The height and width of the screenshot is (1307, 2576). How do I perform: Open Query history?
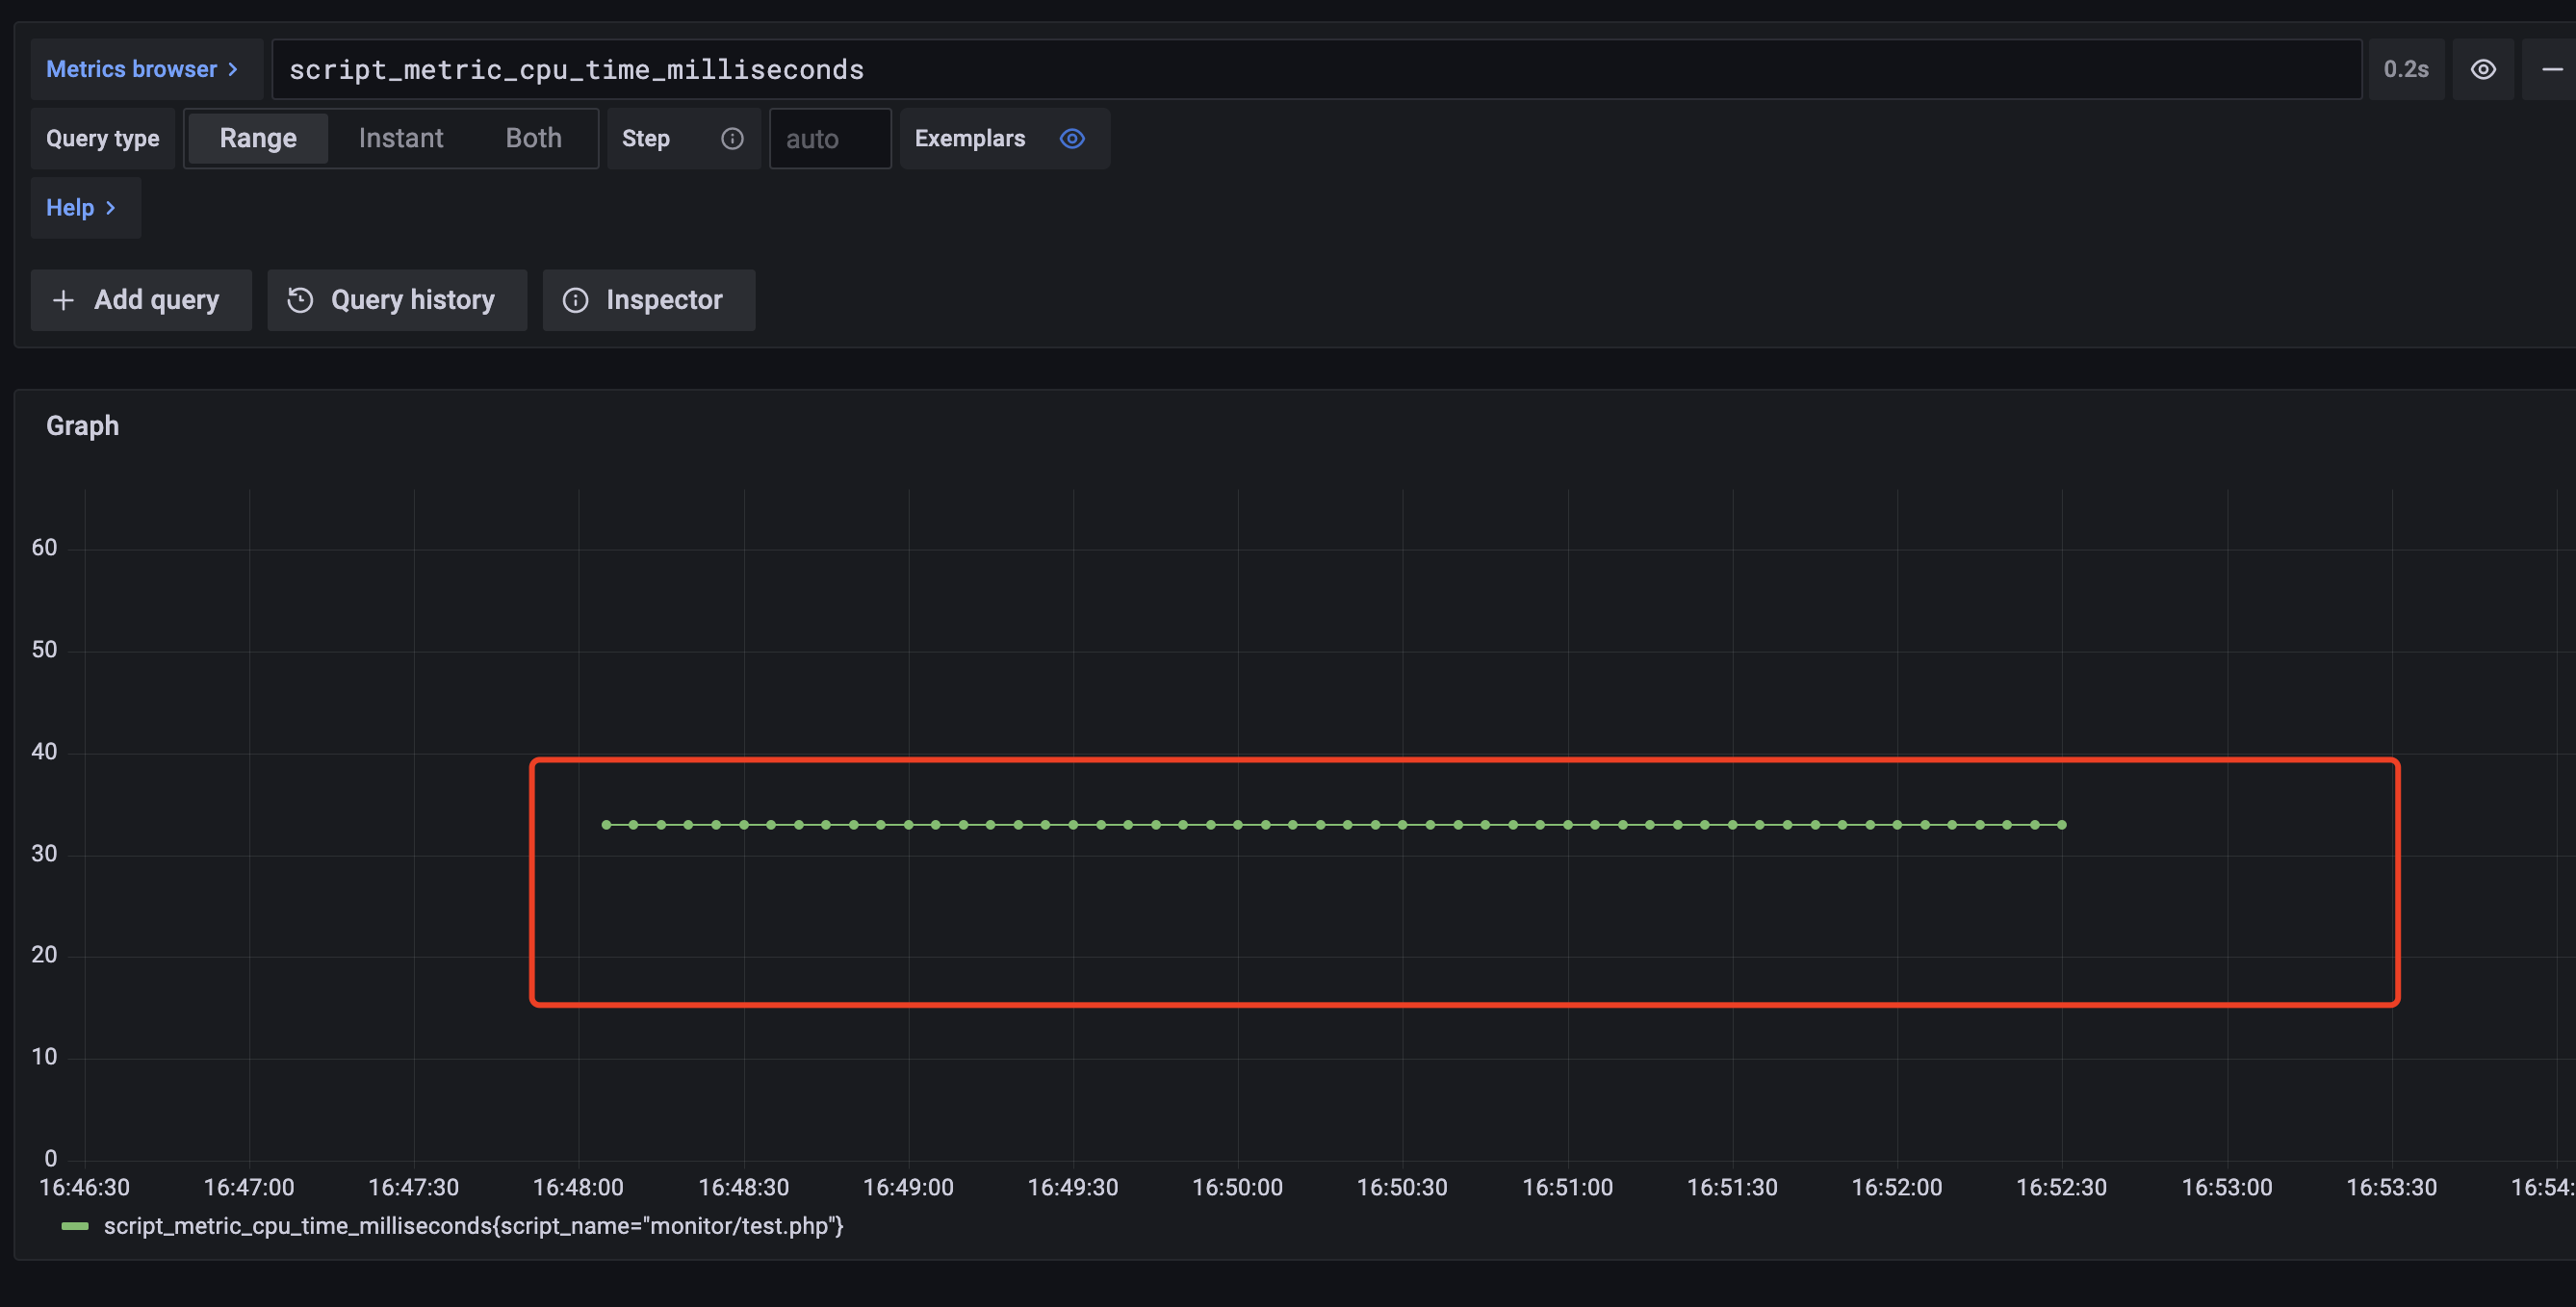(397, 300)
